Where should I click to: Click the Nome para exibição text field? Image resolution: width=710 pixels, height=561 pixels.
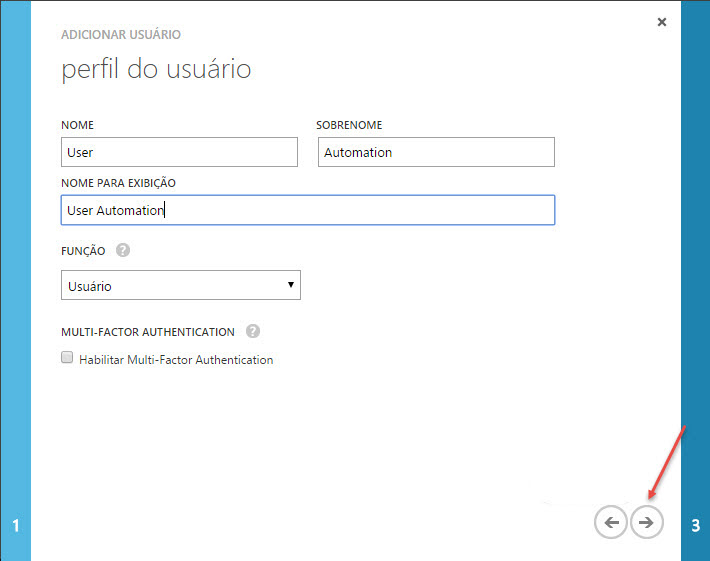307,210
